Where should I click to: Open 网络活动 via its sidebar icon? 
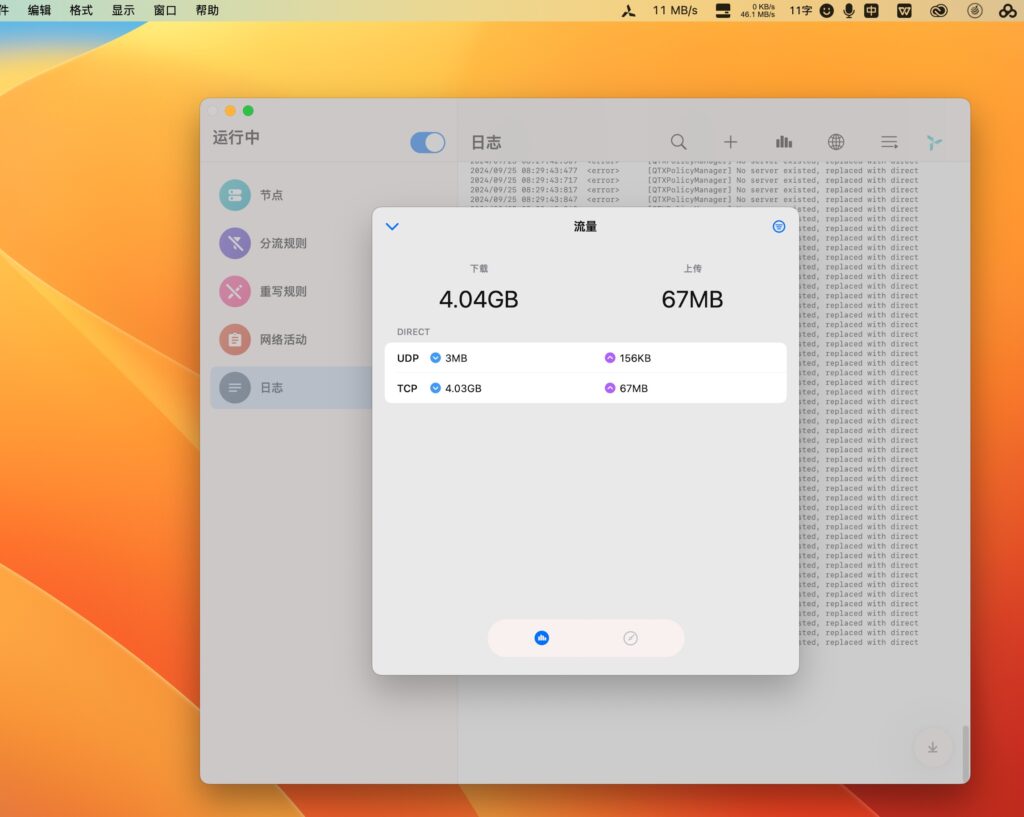click(x=234, y=339)
